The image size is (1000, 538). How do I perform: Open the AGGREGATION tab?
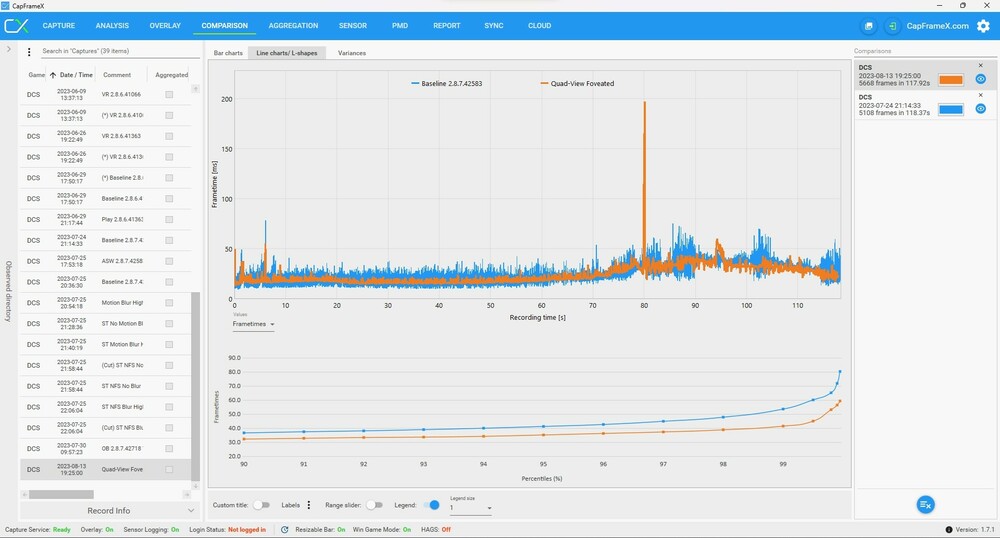pyautogui.click(x=293, y=26)
